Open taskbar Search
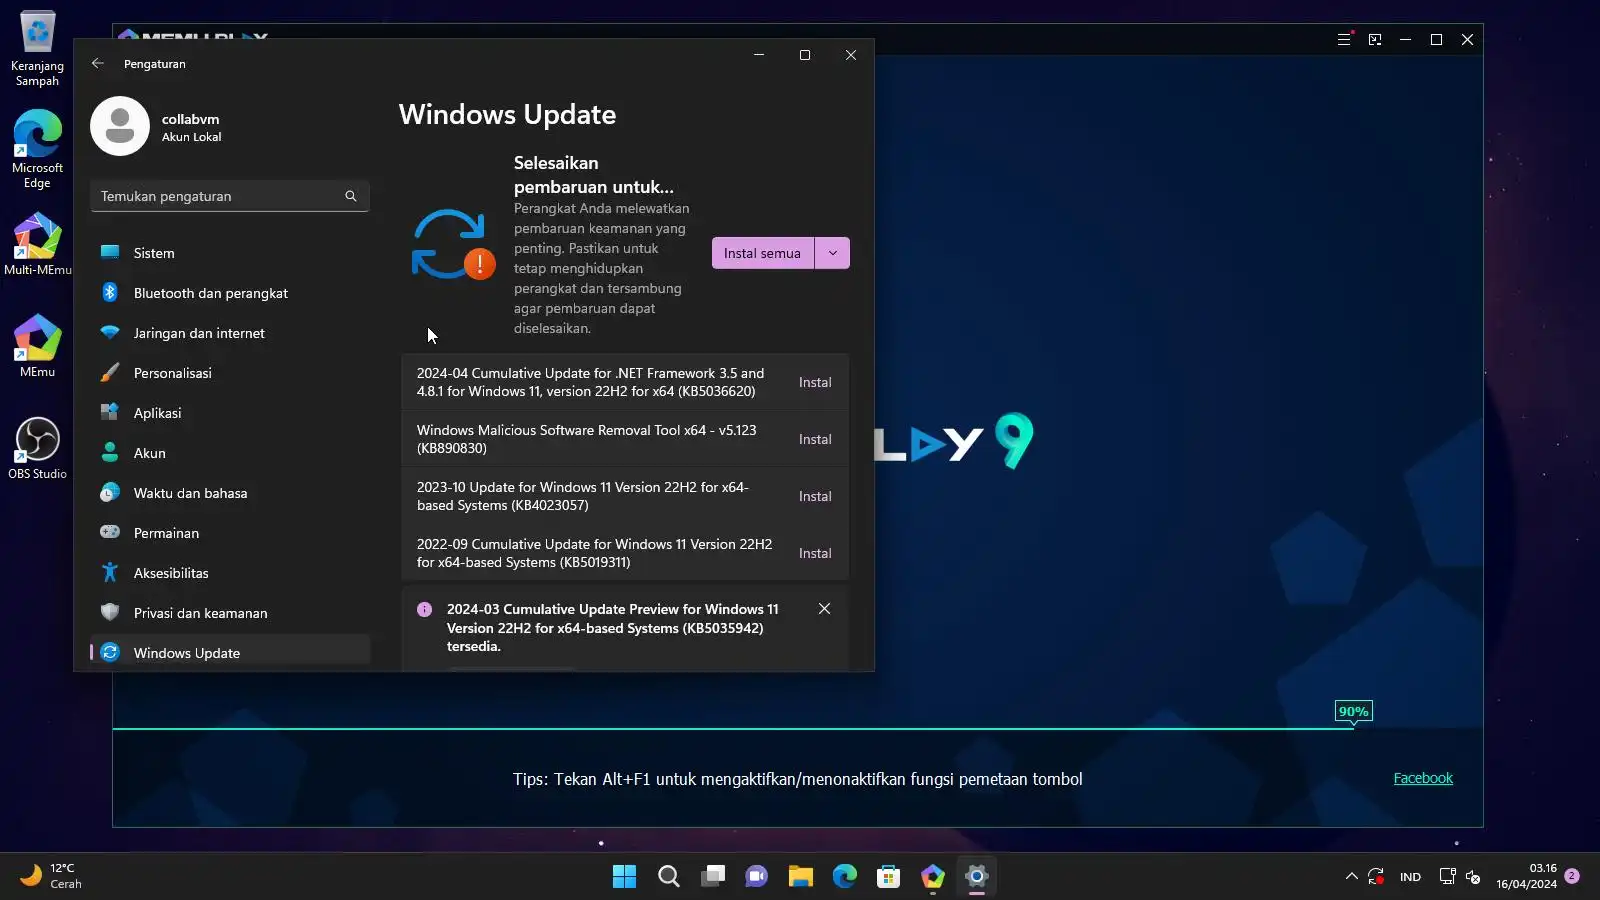Viewport: 1600px width, 900px height. [669, 877]
